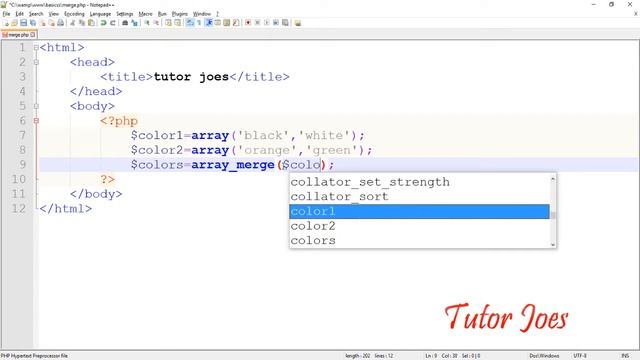The width and height of the screenshot is (640, 360).
Task: Collapse the body fold marker on line 5
Action: 36,106
